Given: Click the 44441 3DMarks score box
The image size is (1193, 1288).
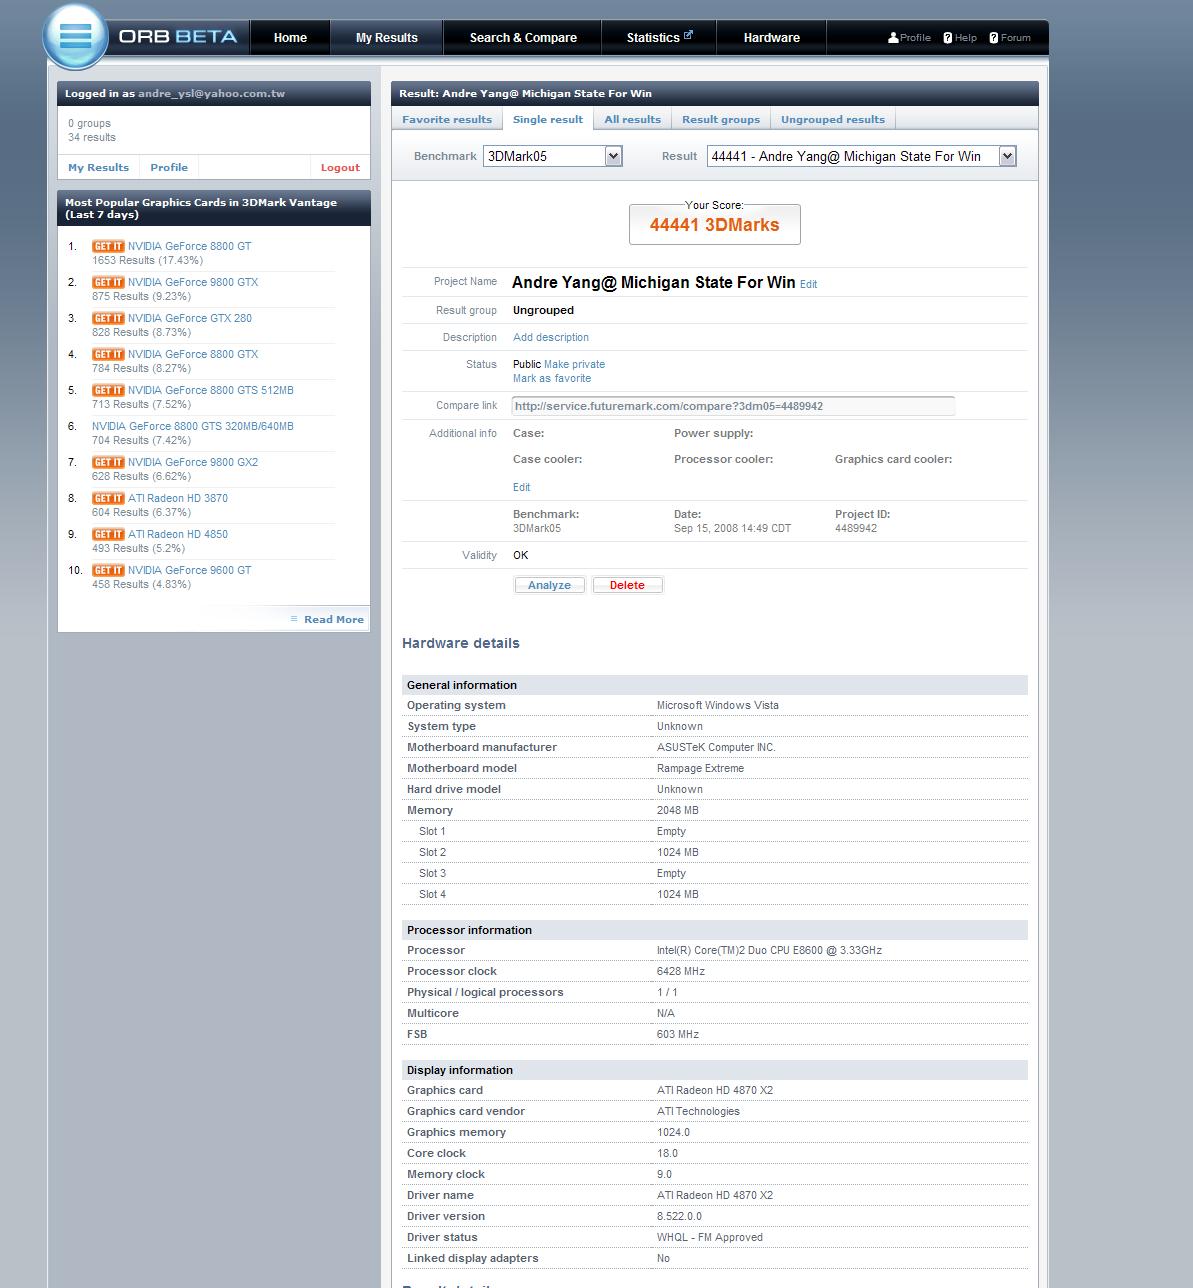Looking at the screenshot, I should pos(714,224).
